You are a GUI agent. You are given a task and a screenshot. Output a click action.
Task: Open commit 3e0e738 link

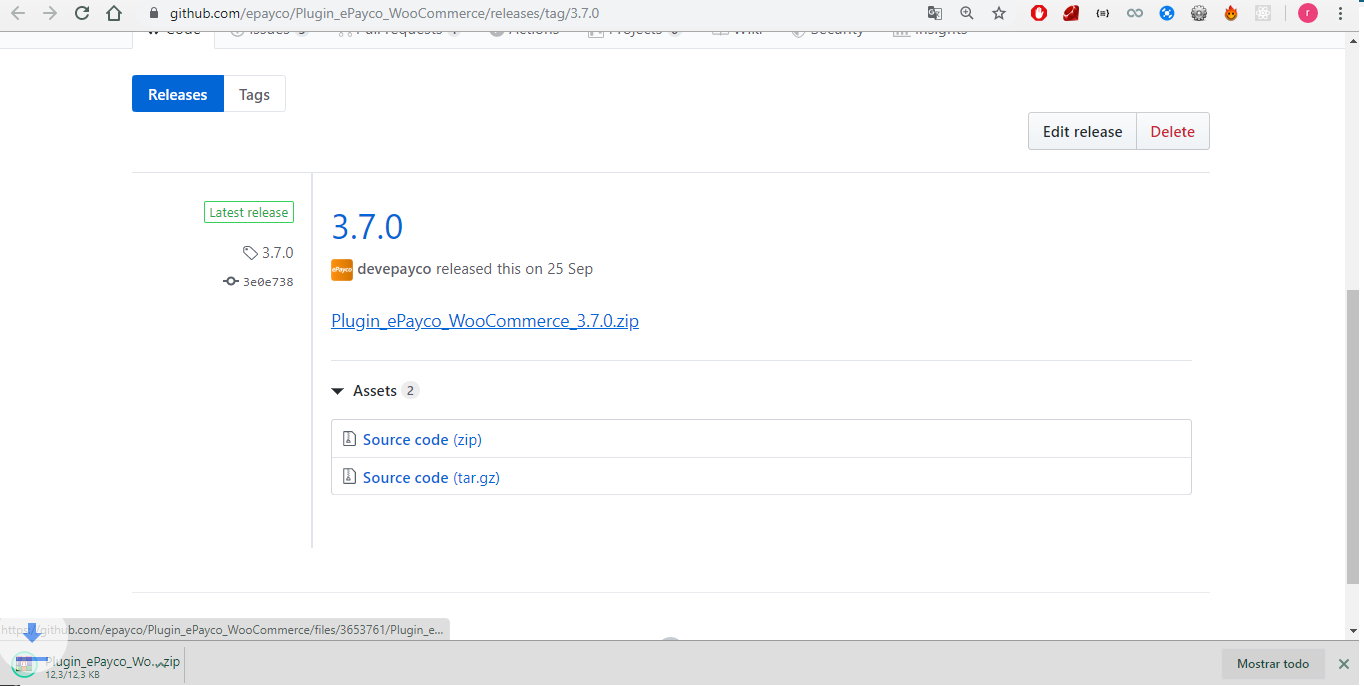tap(268, 282)
